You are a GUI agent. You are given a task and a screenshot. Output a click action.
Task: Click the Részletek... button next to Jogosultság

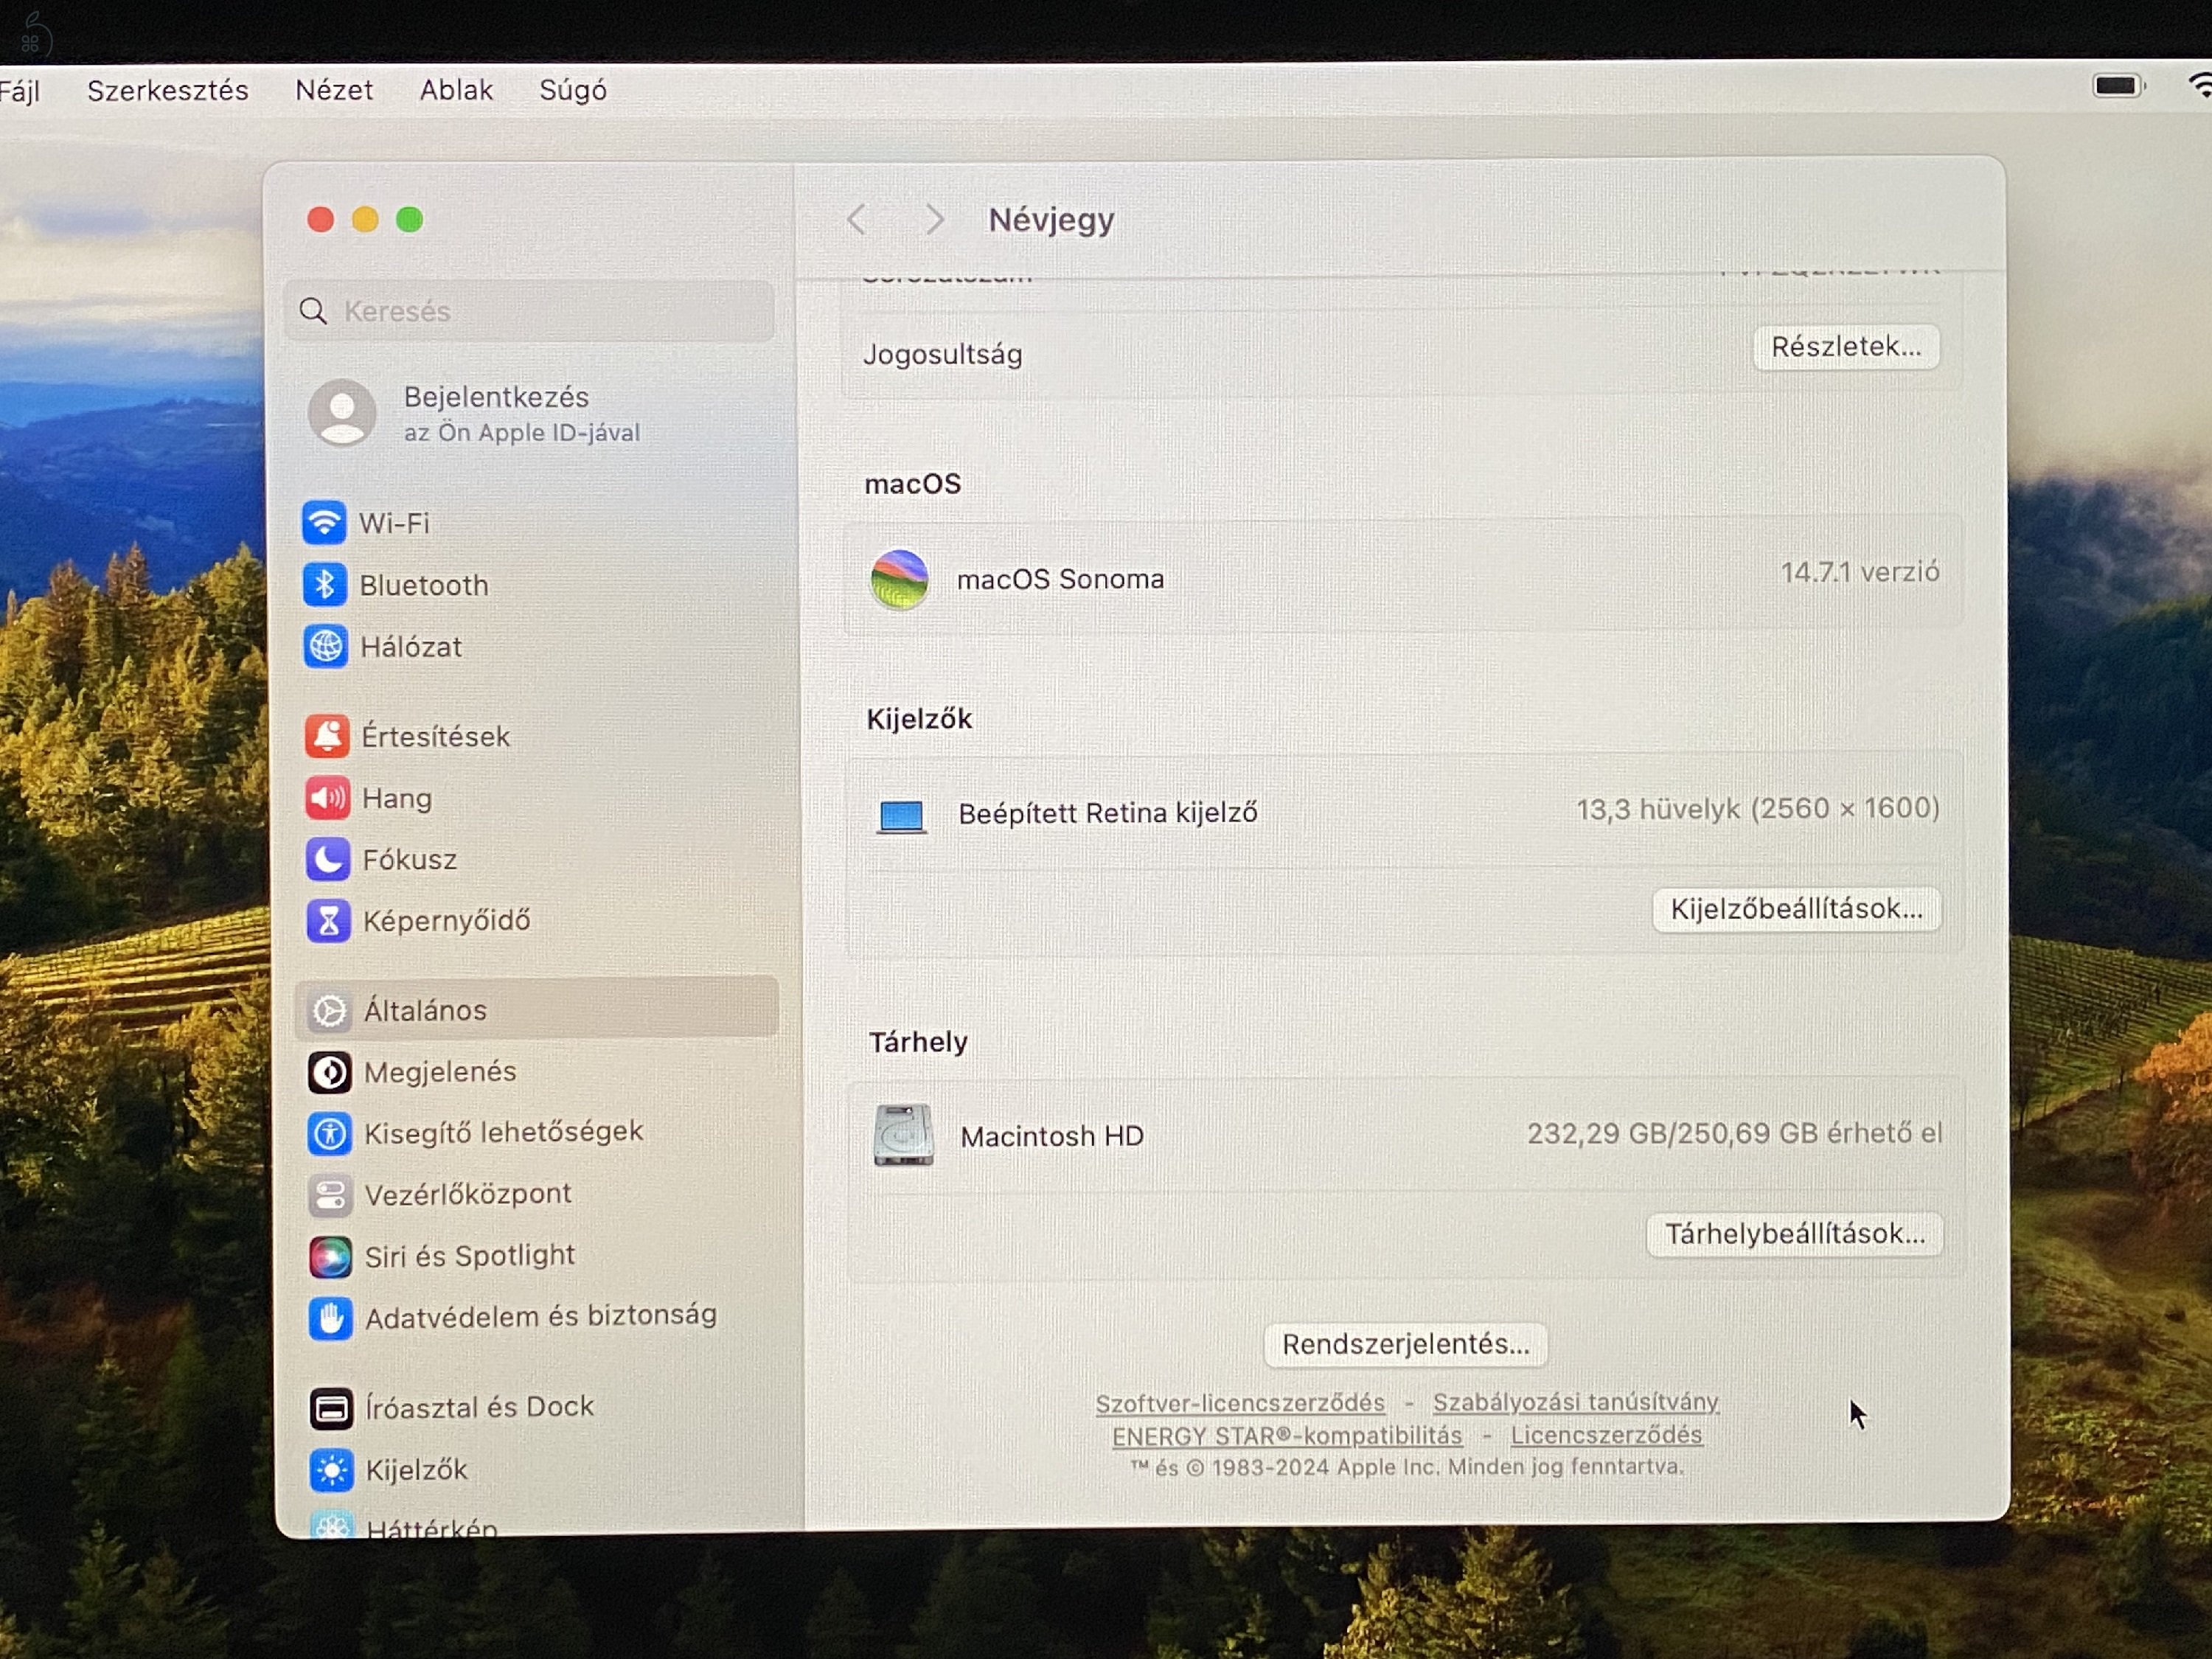[x=1846, y=347]
